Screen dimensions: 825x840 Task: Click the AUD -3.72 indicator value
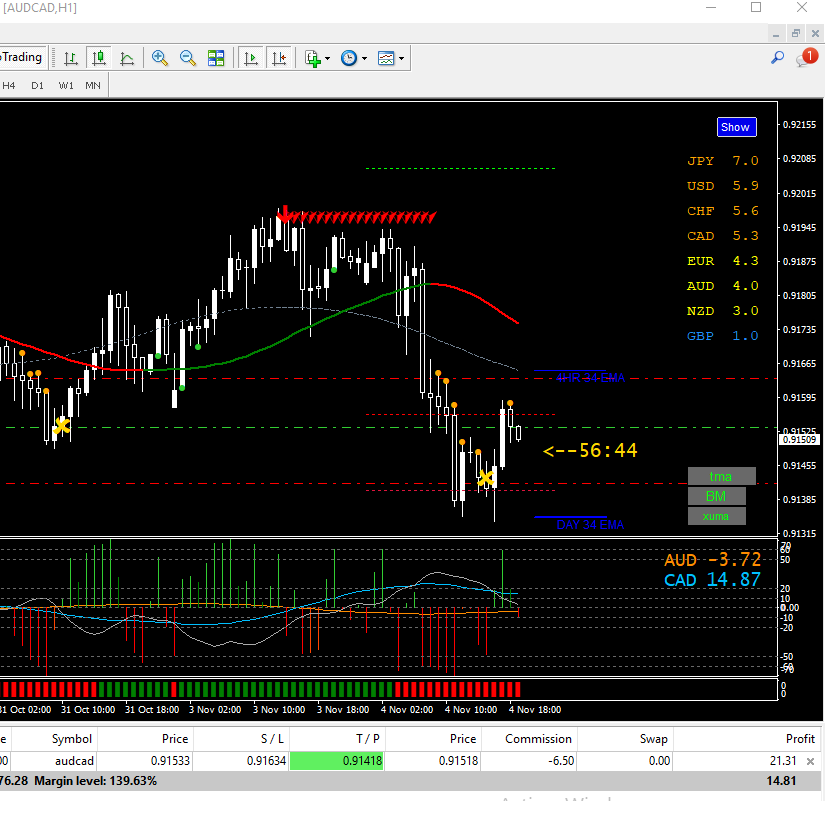(712, 560)
